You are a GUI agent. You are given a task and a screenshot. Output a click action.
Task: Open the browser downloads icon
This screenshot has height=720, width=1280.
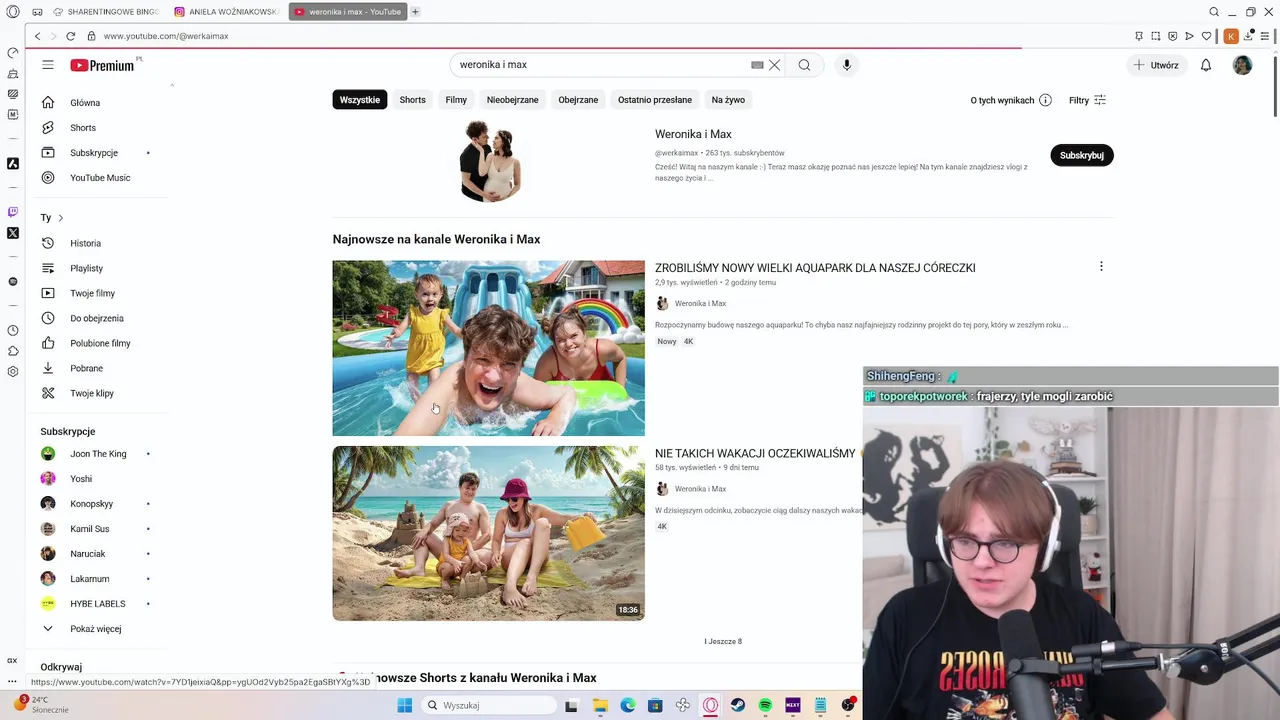tap(1250, 36)
